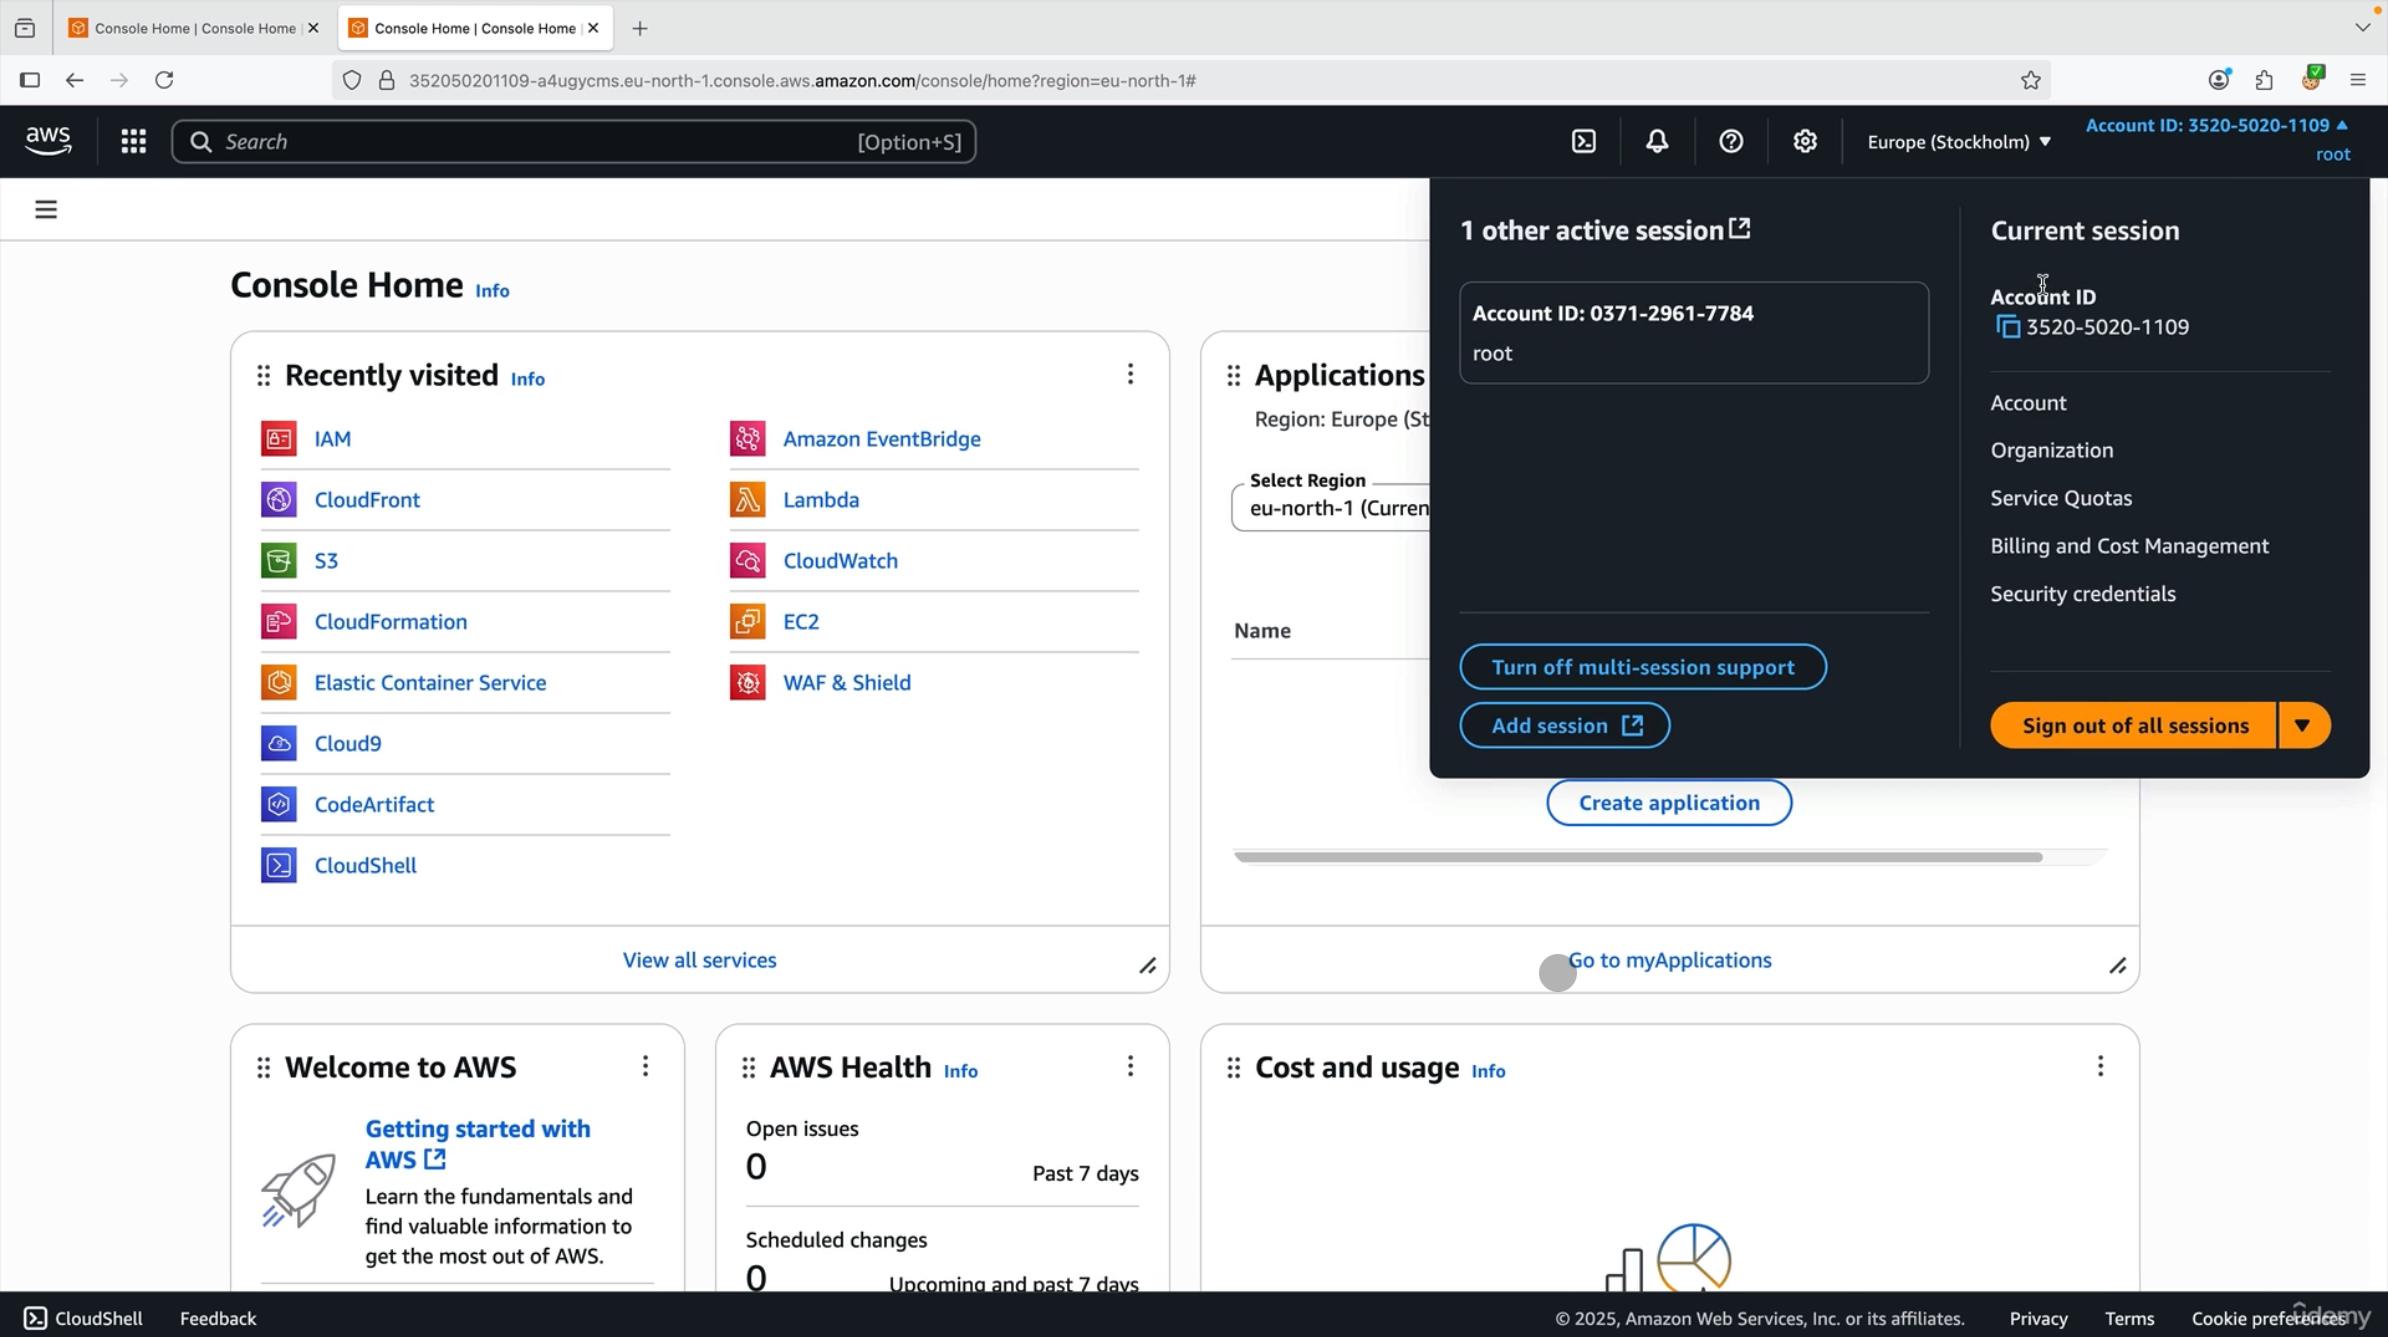
Task: Bookmark this page with the star icon
Action: [x=2030, y=80]
